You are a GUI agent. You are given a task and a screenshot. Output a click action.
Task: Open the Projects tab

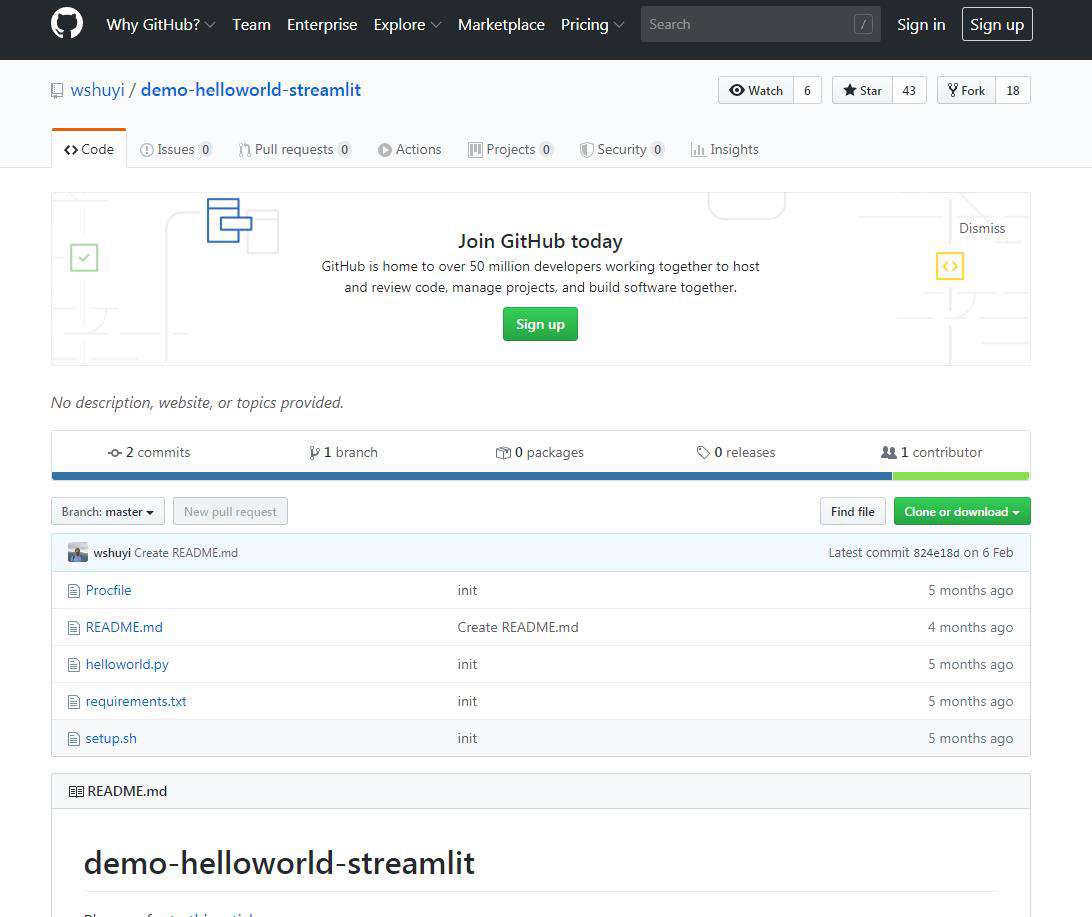tap(510, 149)
